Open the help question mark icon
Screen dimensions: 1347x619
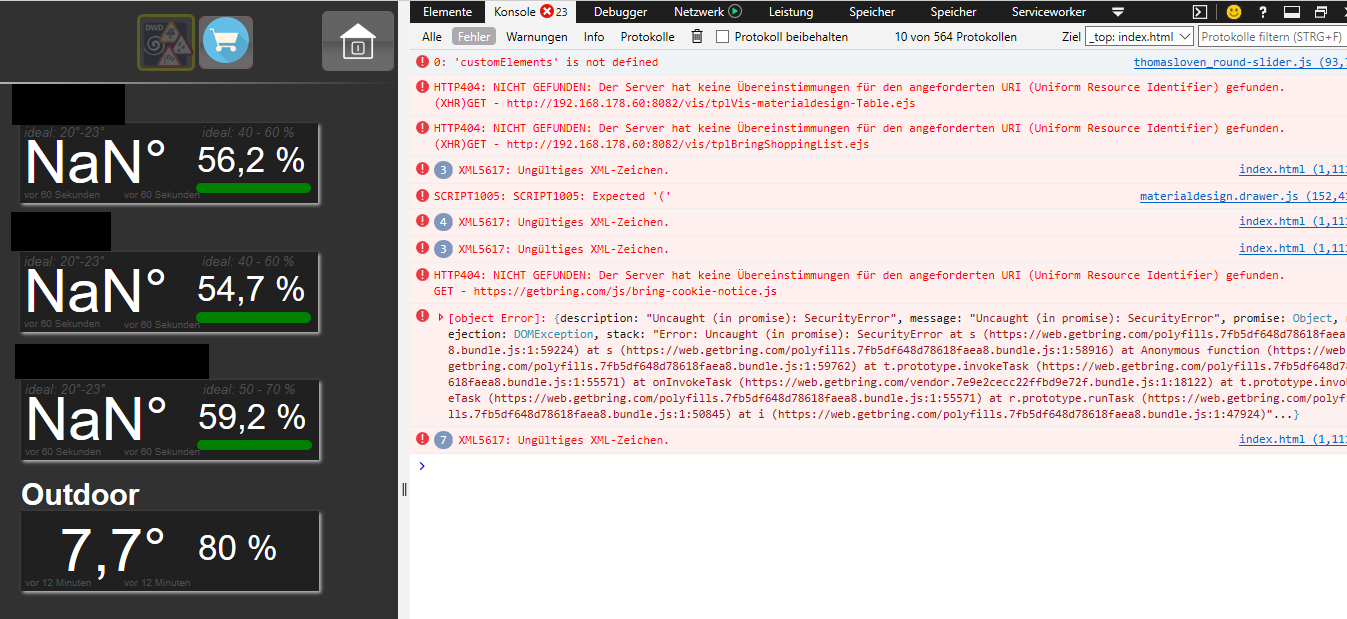(1263, 12)
